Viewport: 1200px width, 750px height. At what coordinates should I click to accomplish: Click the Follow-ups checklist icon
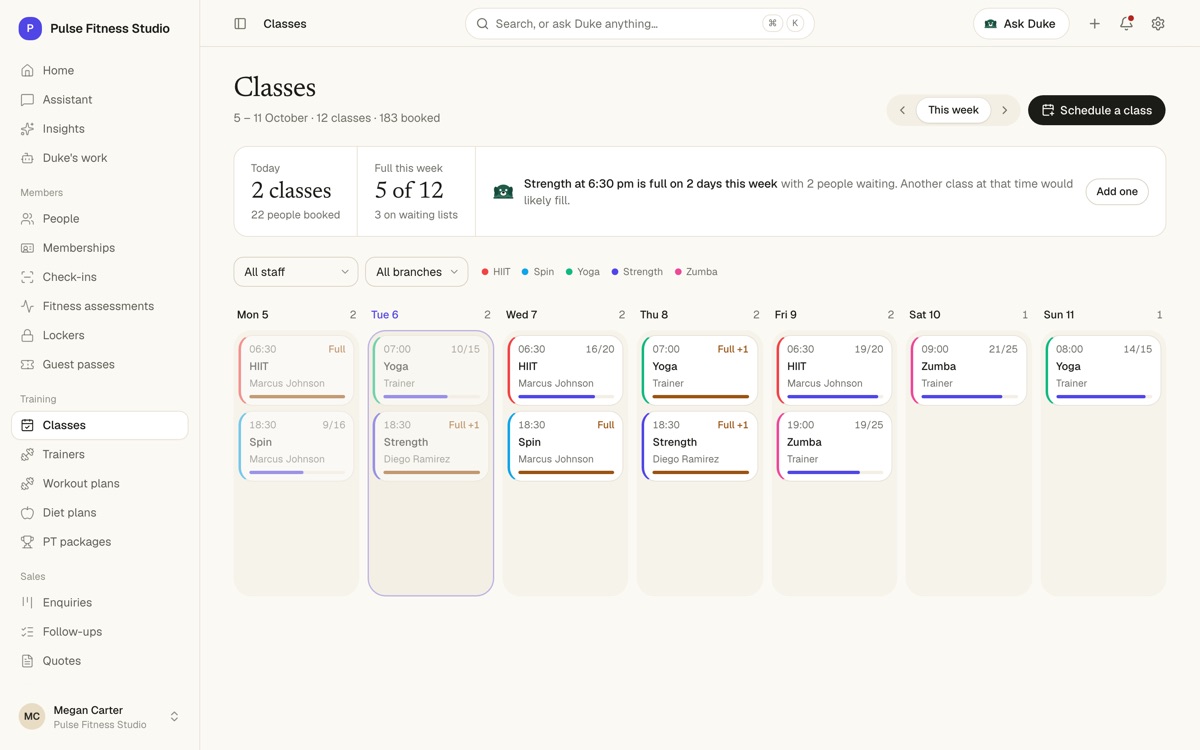click(27, 631)
